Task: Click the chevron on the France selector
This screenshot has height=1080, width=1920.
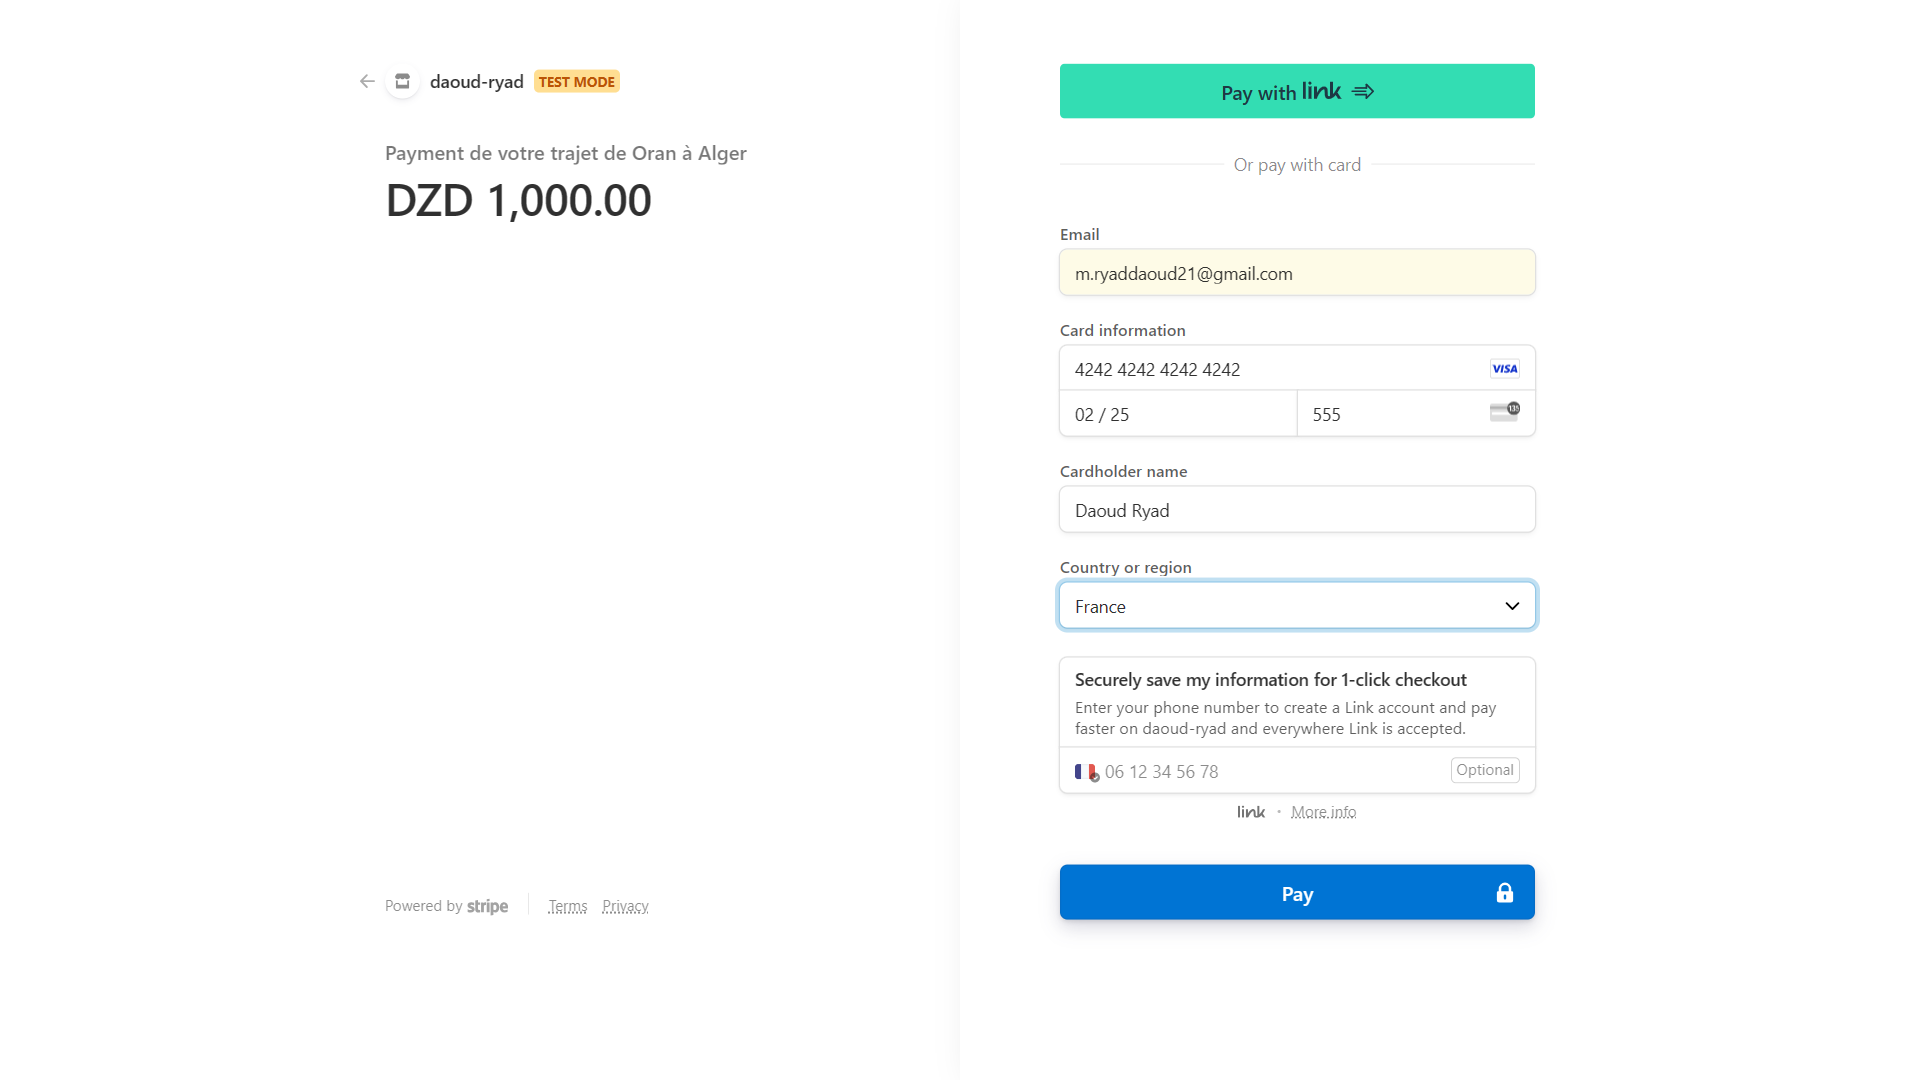Action: (x=1510, y=605)
